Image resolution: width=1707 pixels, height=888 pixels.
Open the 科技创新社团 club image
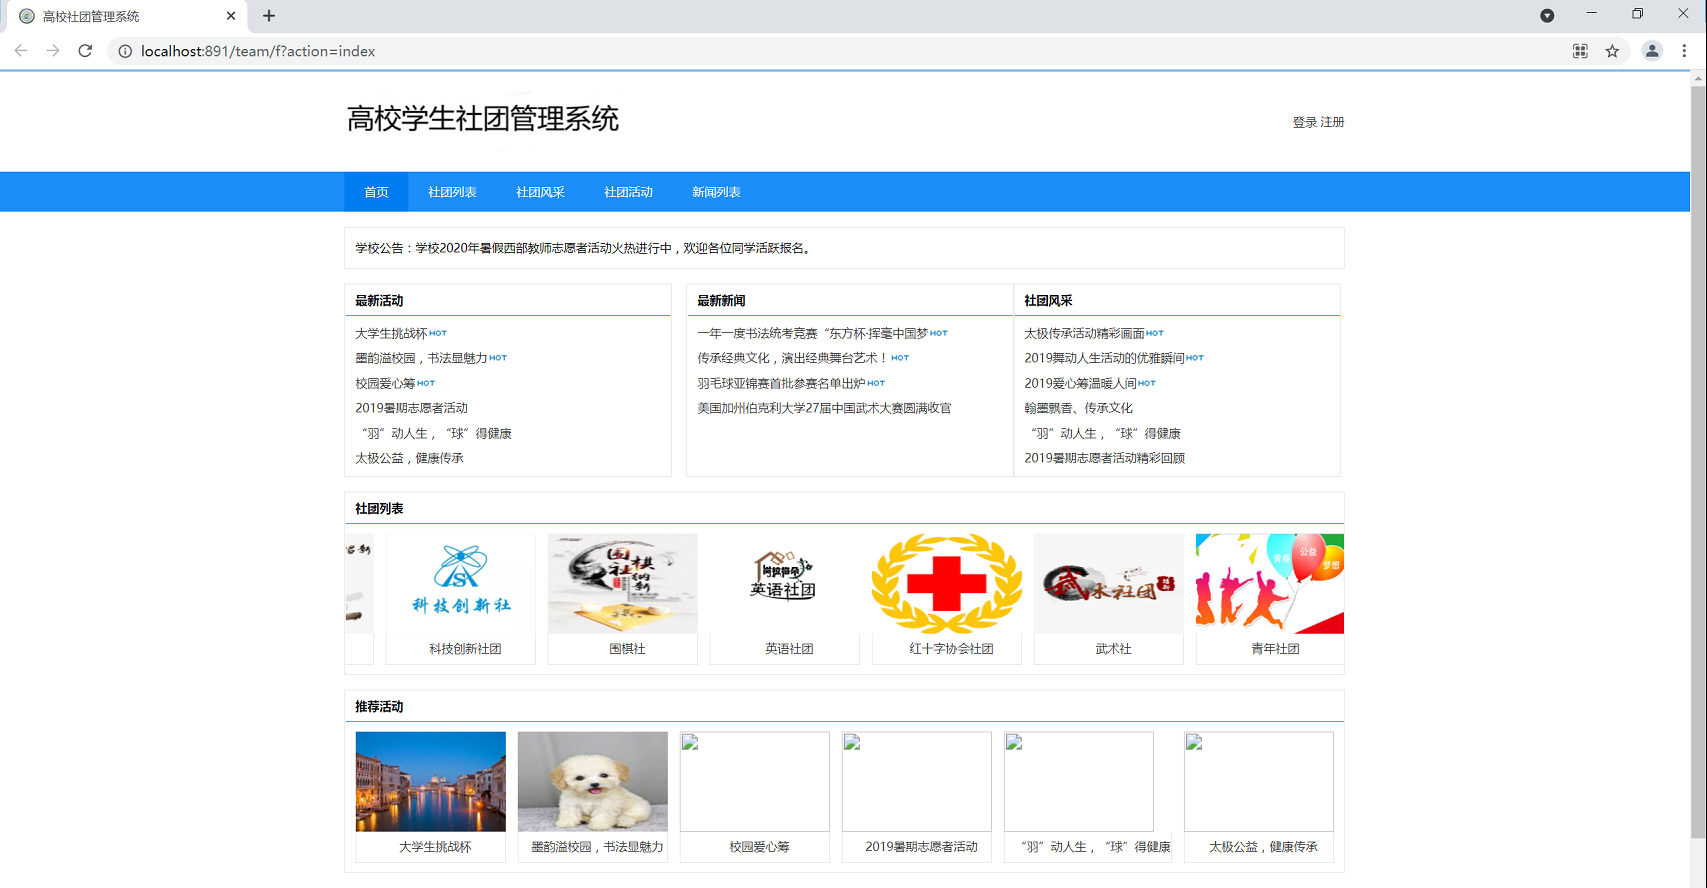tap(461, 583)
